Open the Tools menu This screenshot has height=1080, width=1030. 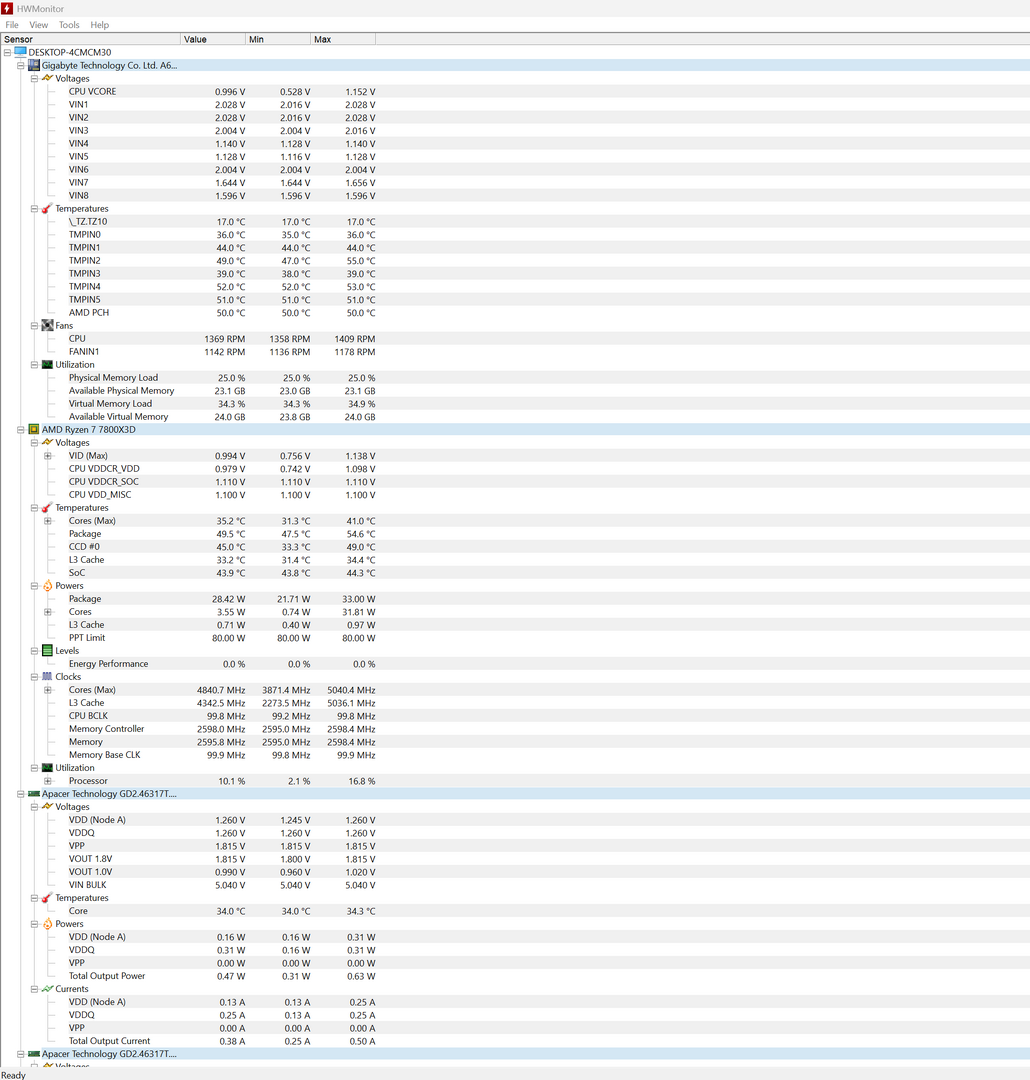(x=69, y=25)
